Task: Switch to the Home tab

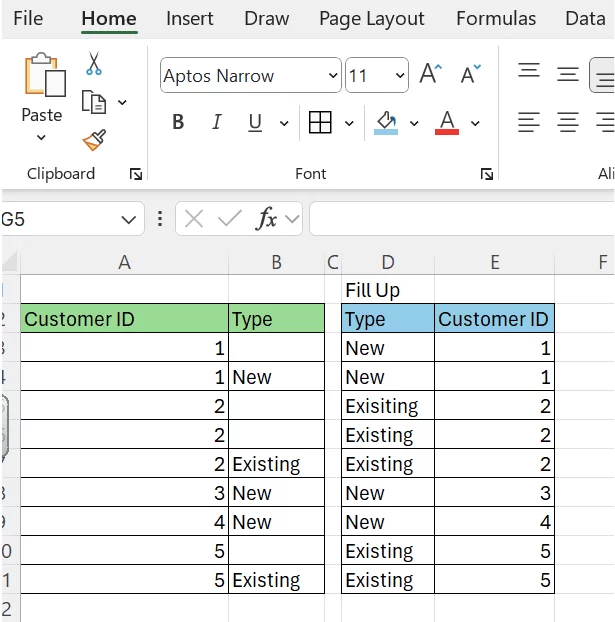Action: coord(109,19)
